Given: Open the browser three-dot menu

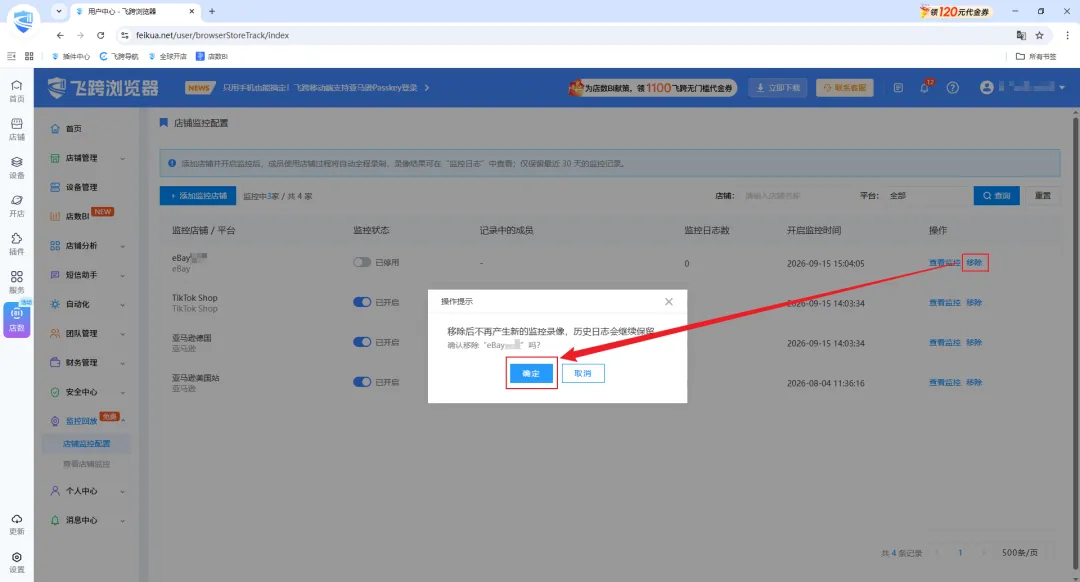Looking at the screenshot, I should [x=1068, y=35].
